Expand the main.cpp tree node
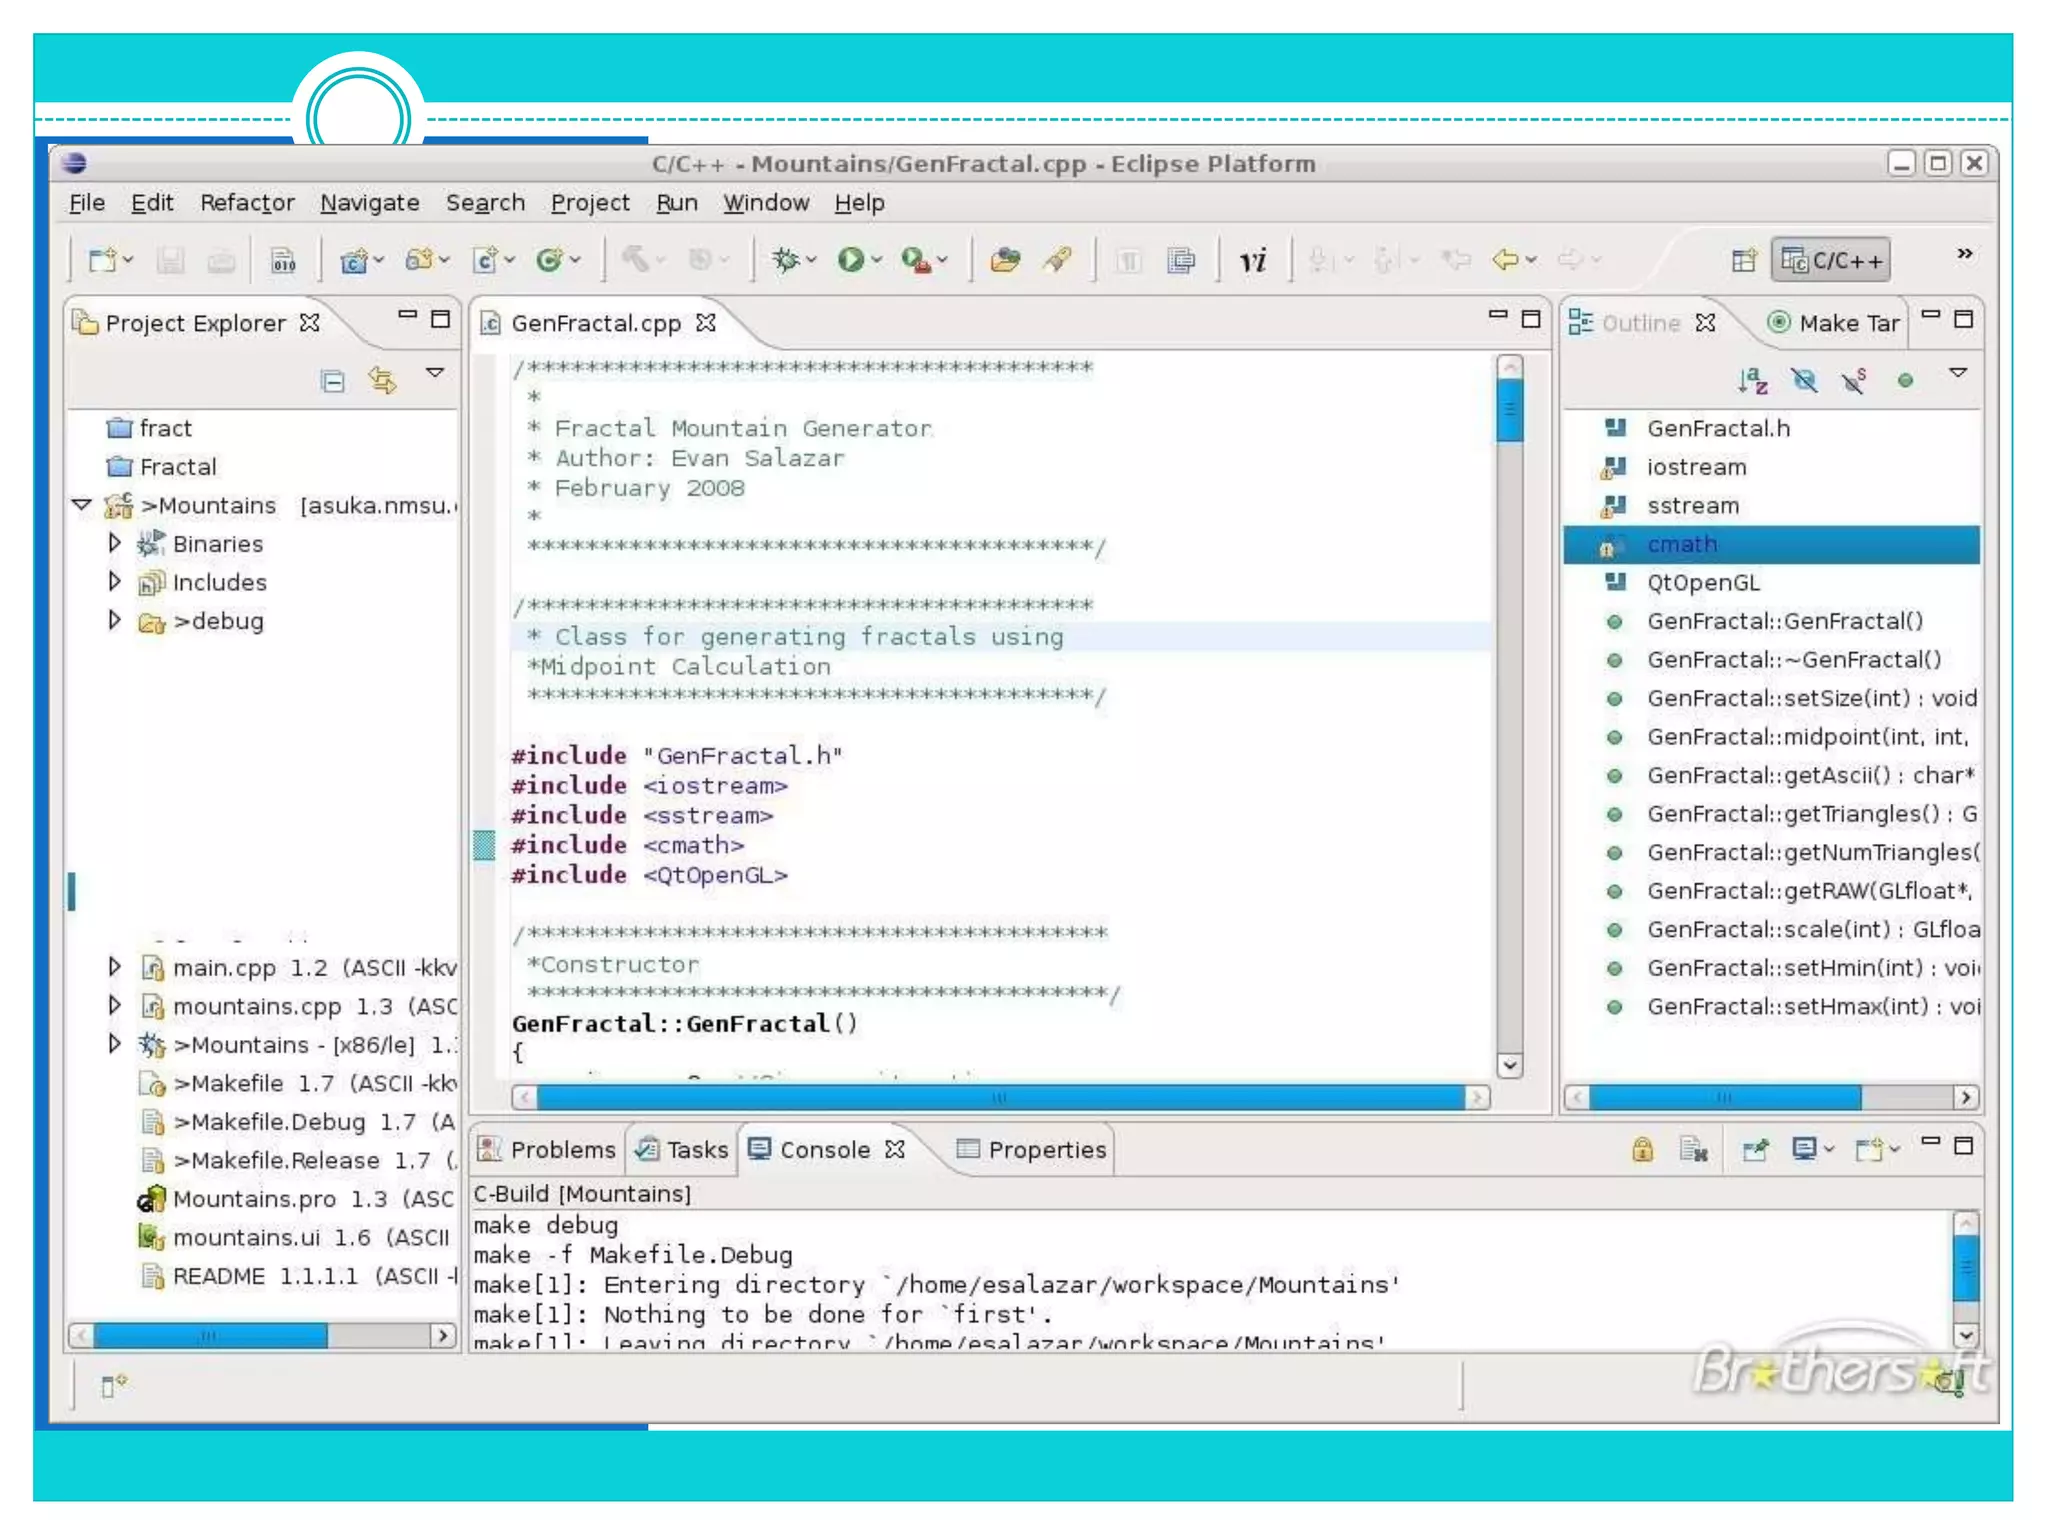 pyautogui.click(x=115, y=967)
